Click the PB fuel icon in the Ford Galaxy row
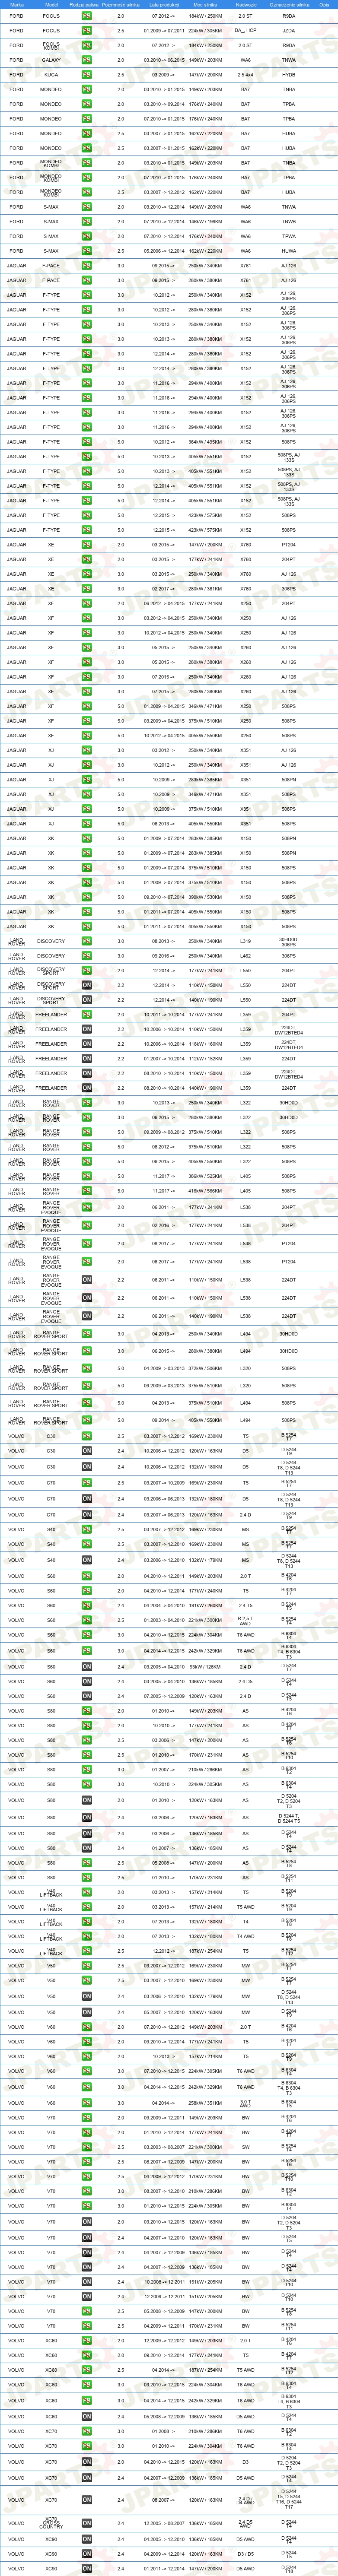Image resolution: width=338 pixels, height=2576 pixels. [x=87, y=60]
